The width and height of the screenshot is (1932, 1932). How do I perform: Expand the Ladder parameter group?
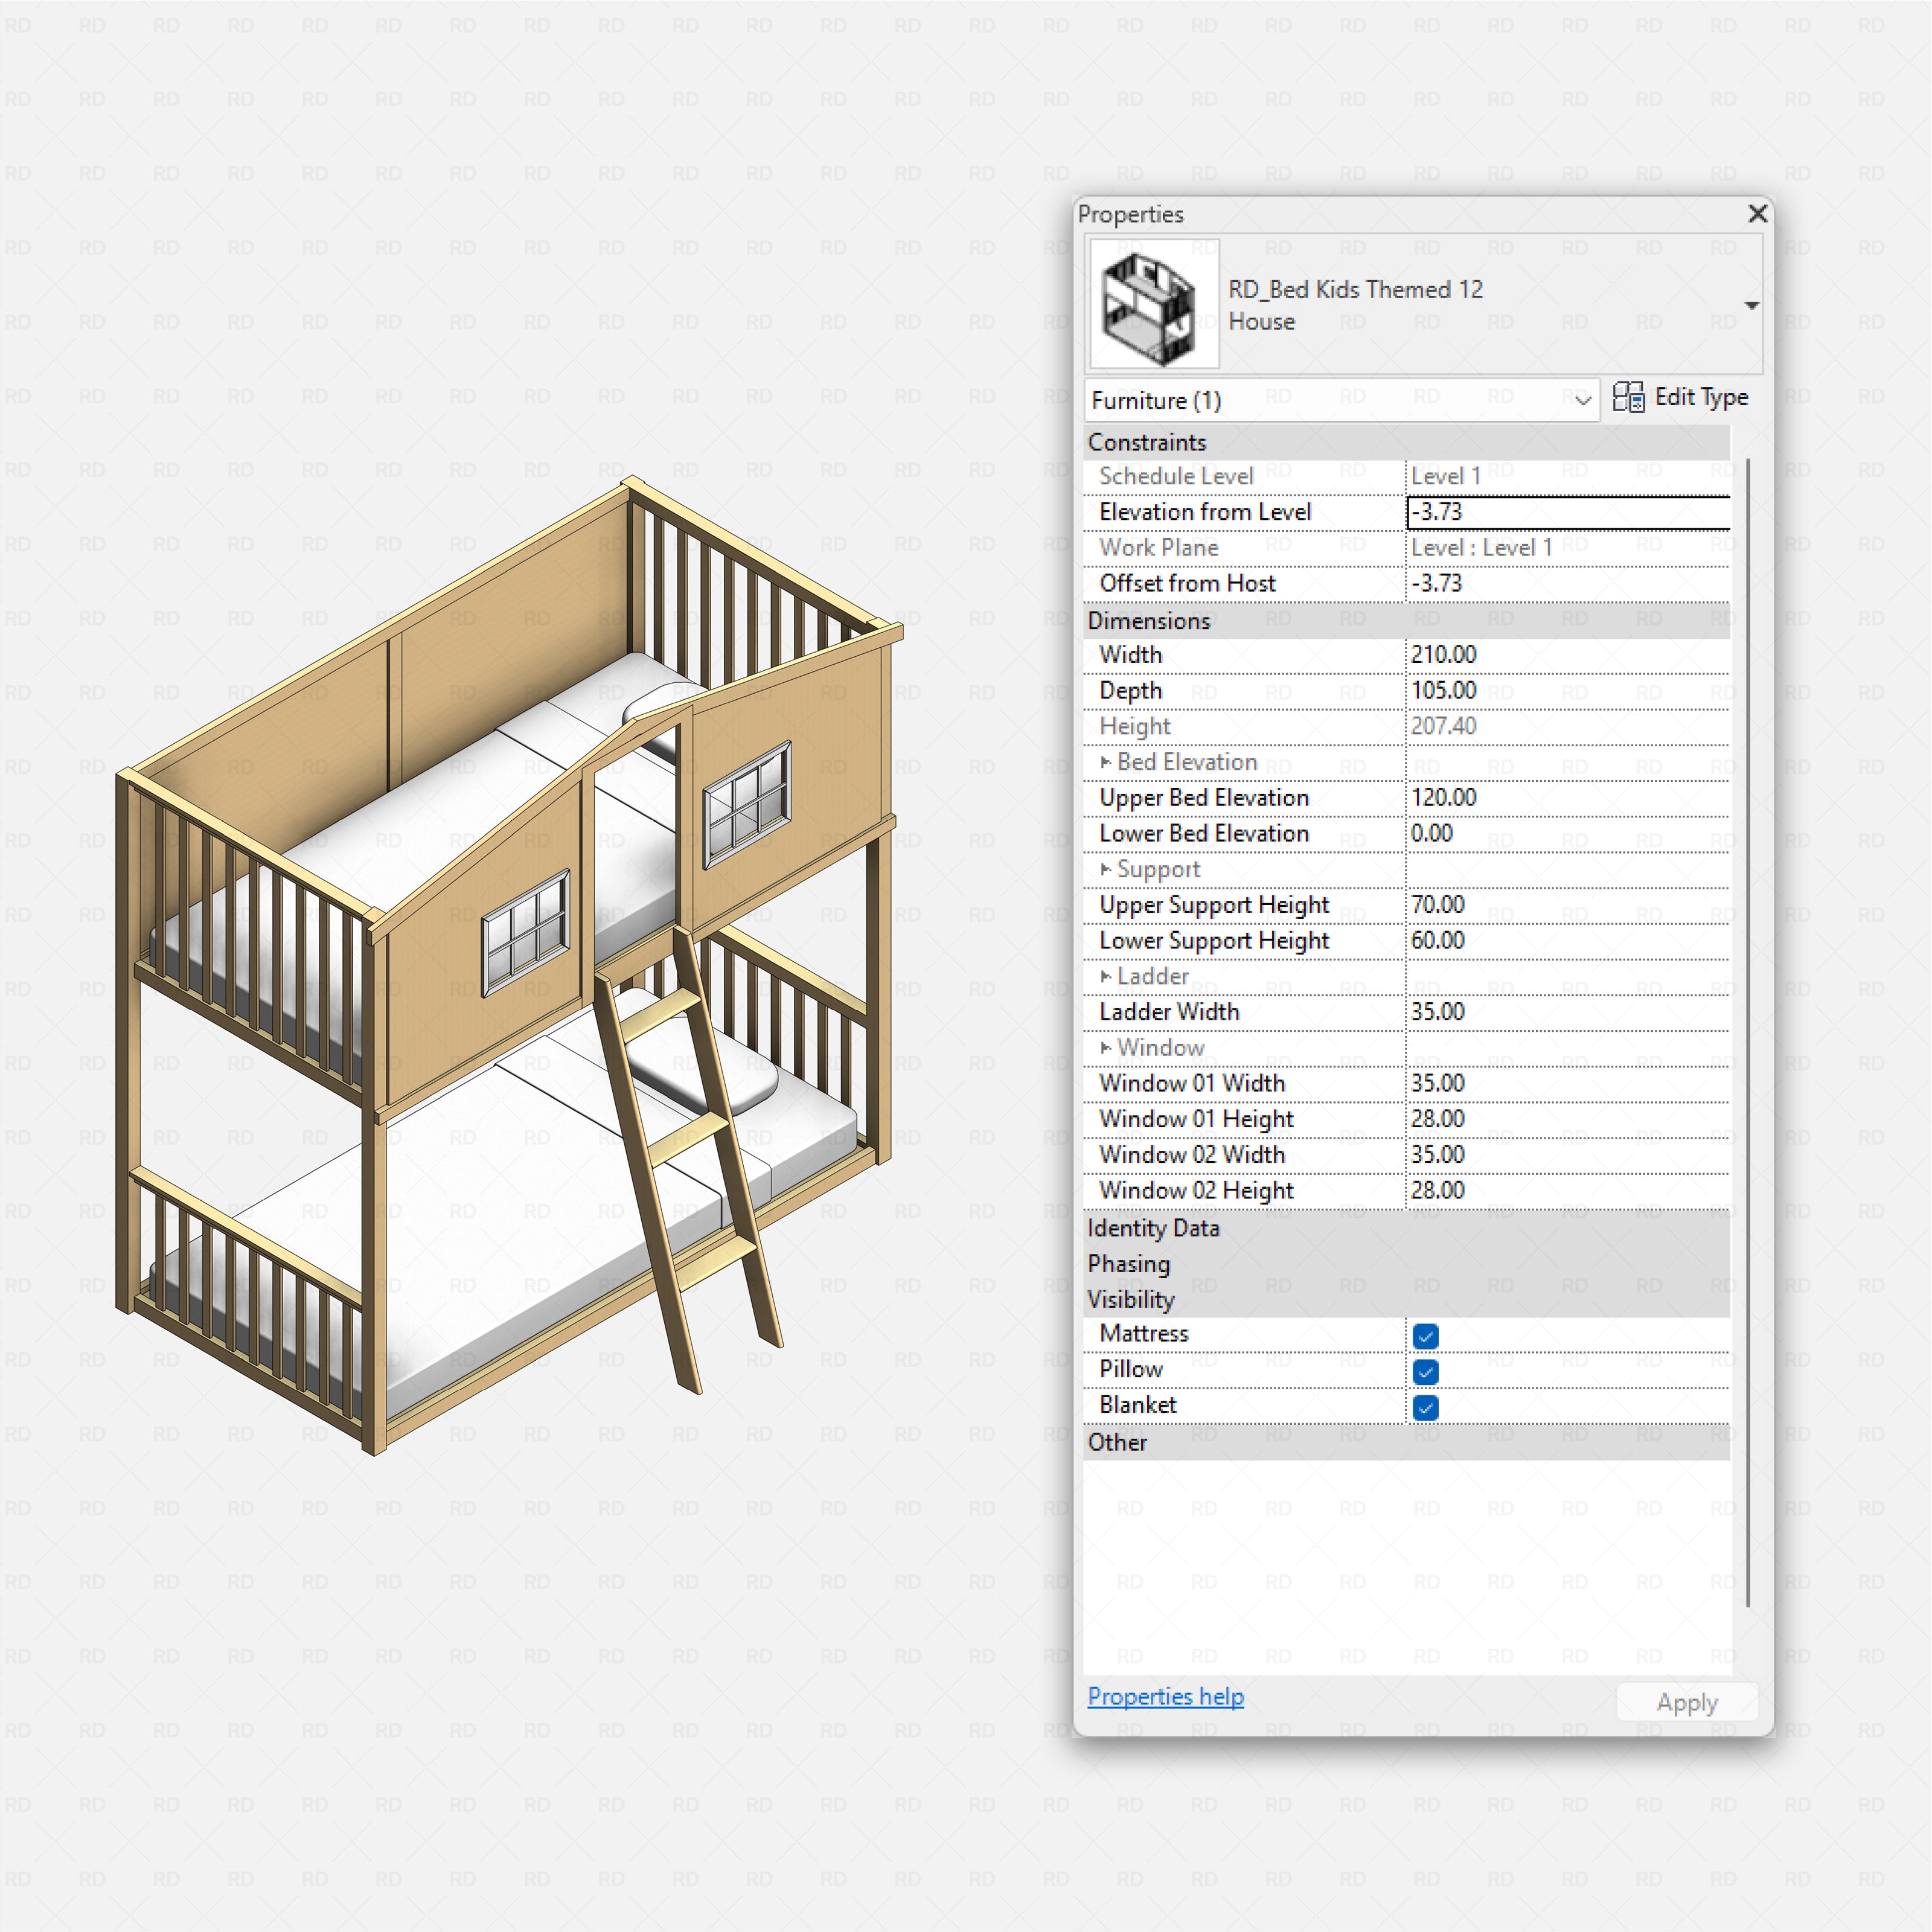coord(1106,976)
